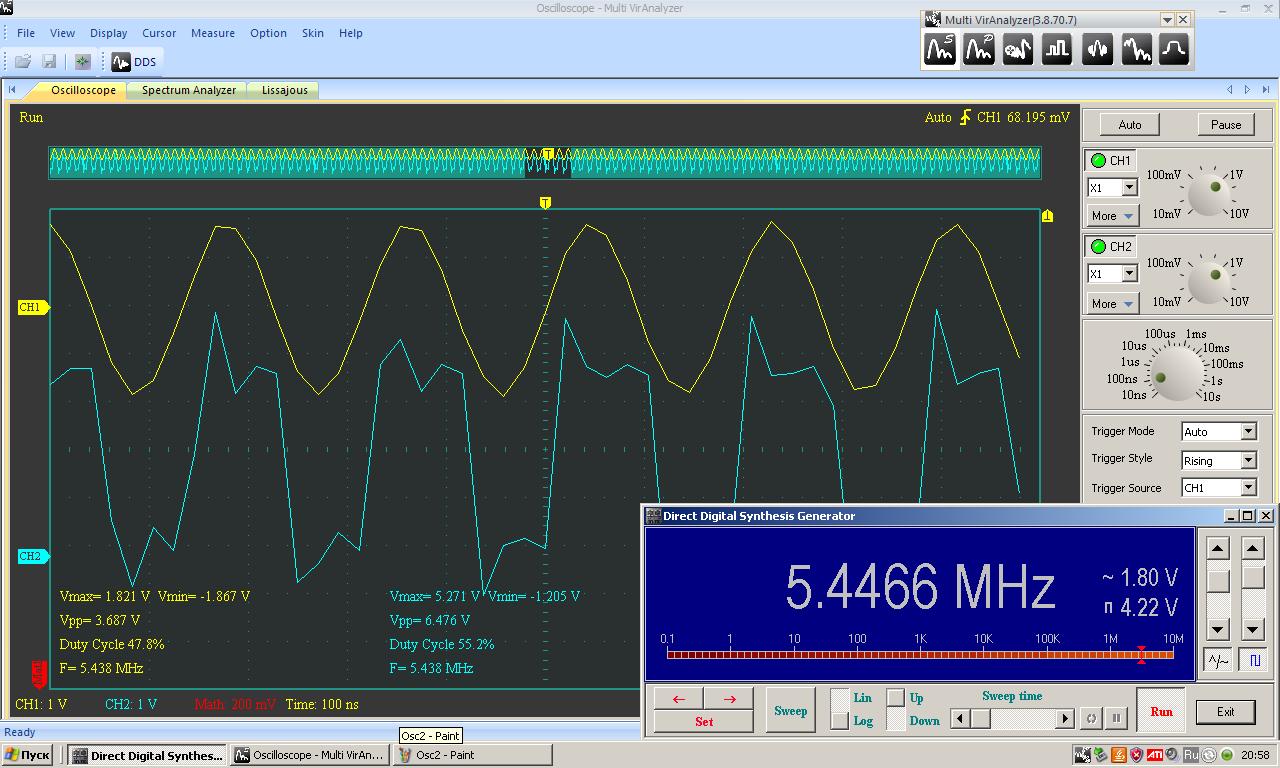Expand the CH1 probe X1 dropdown
The width and height of the screenshot is (1280, 768).
[1129, 188]
